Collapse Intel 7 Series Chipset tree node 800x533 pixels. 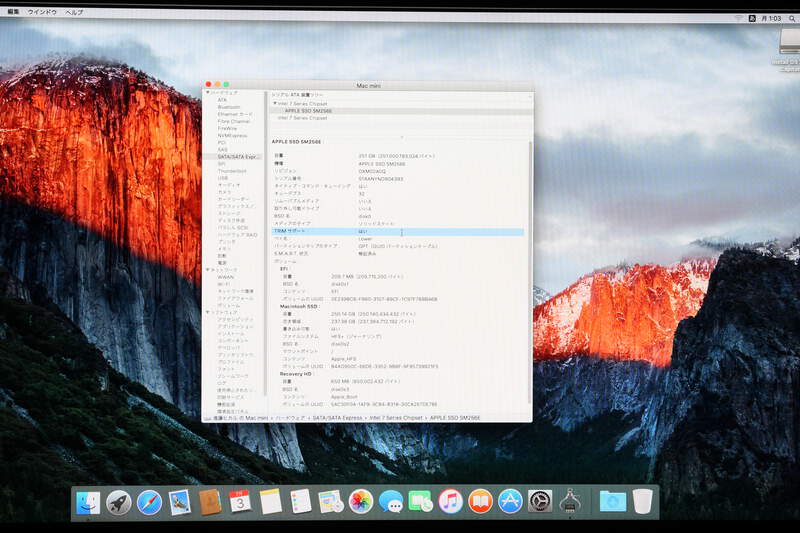(275, 104)
